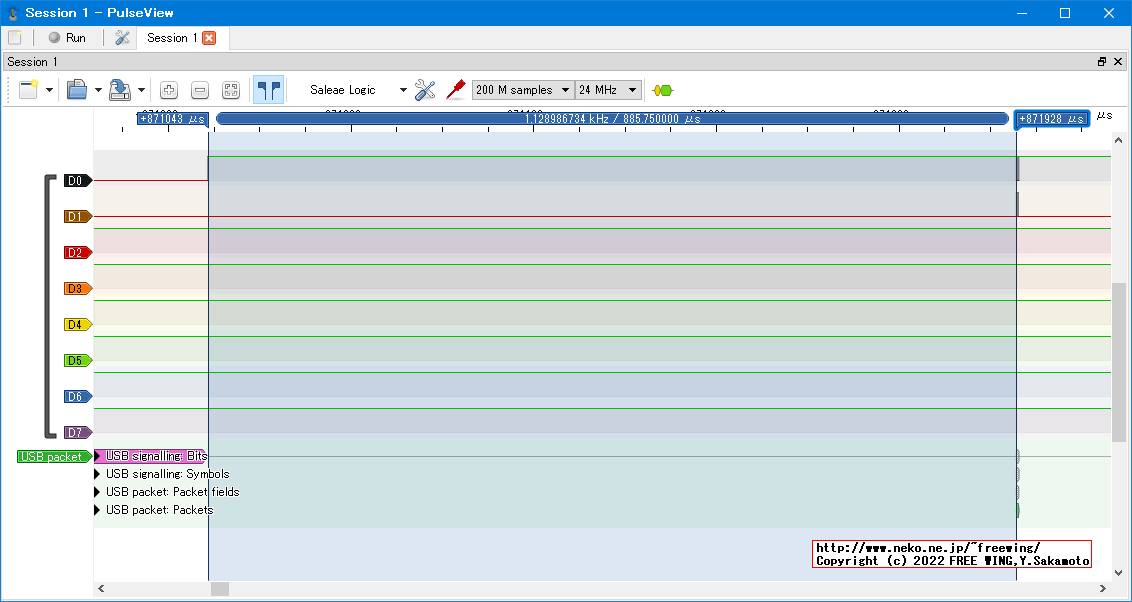Open the 200 M samples dropdown

pos(522,90)
